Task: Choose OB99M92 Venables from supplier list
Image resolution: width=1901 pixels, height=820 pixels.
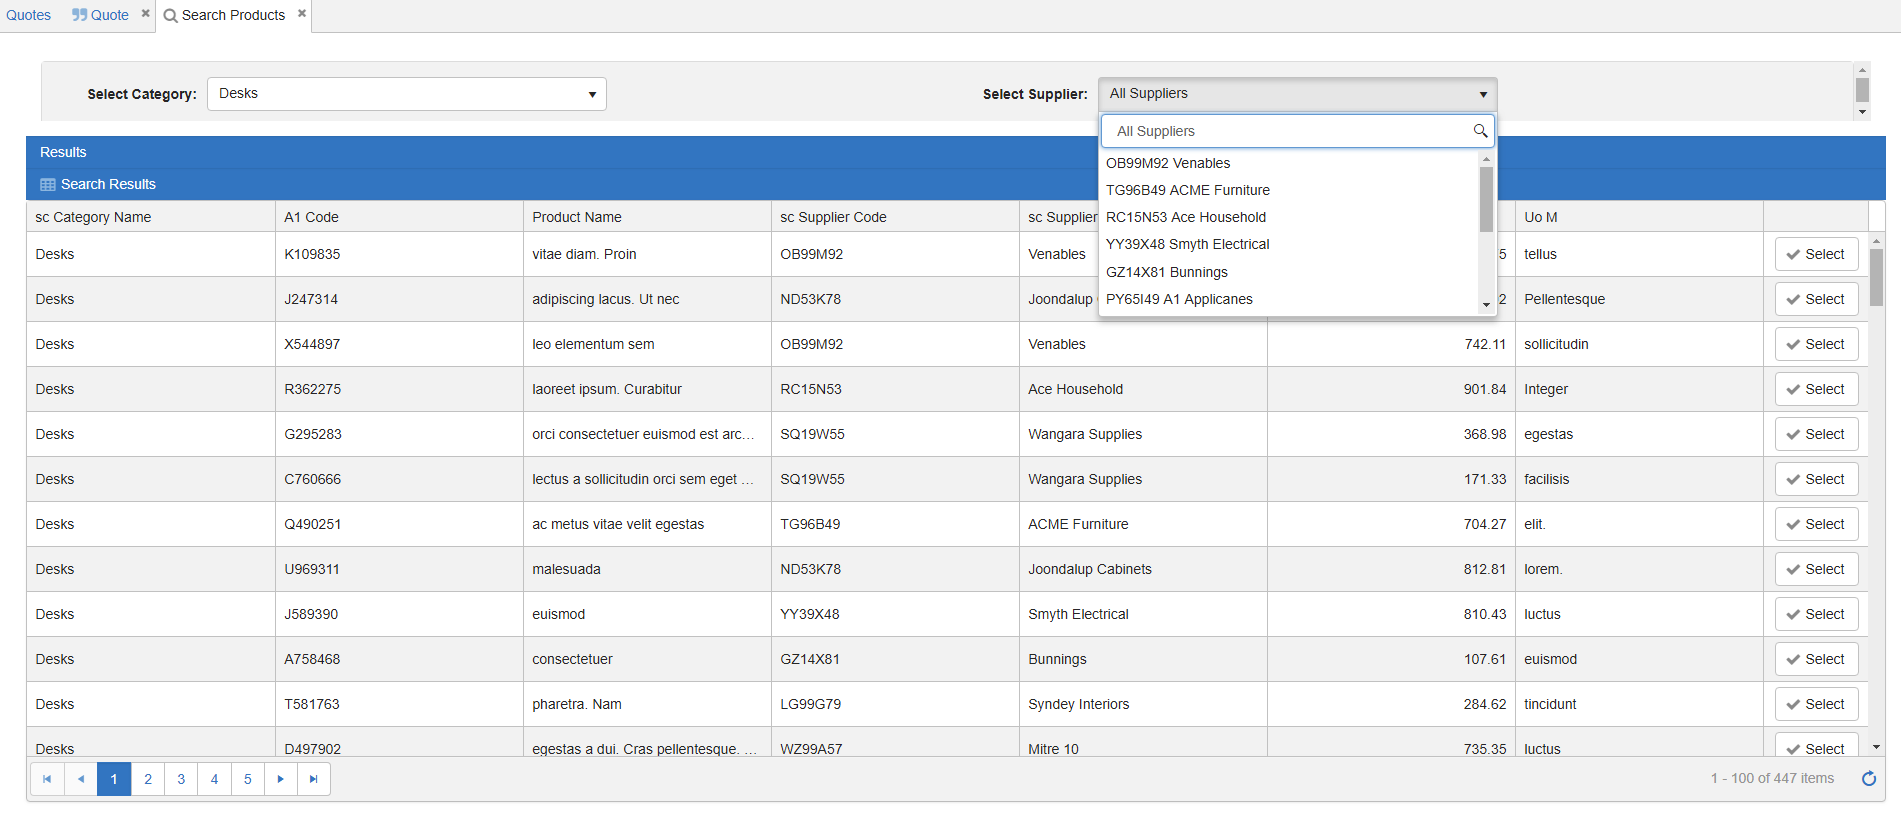Action: point(1288,163)
